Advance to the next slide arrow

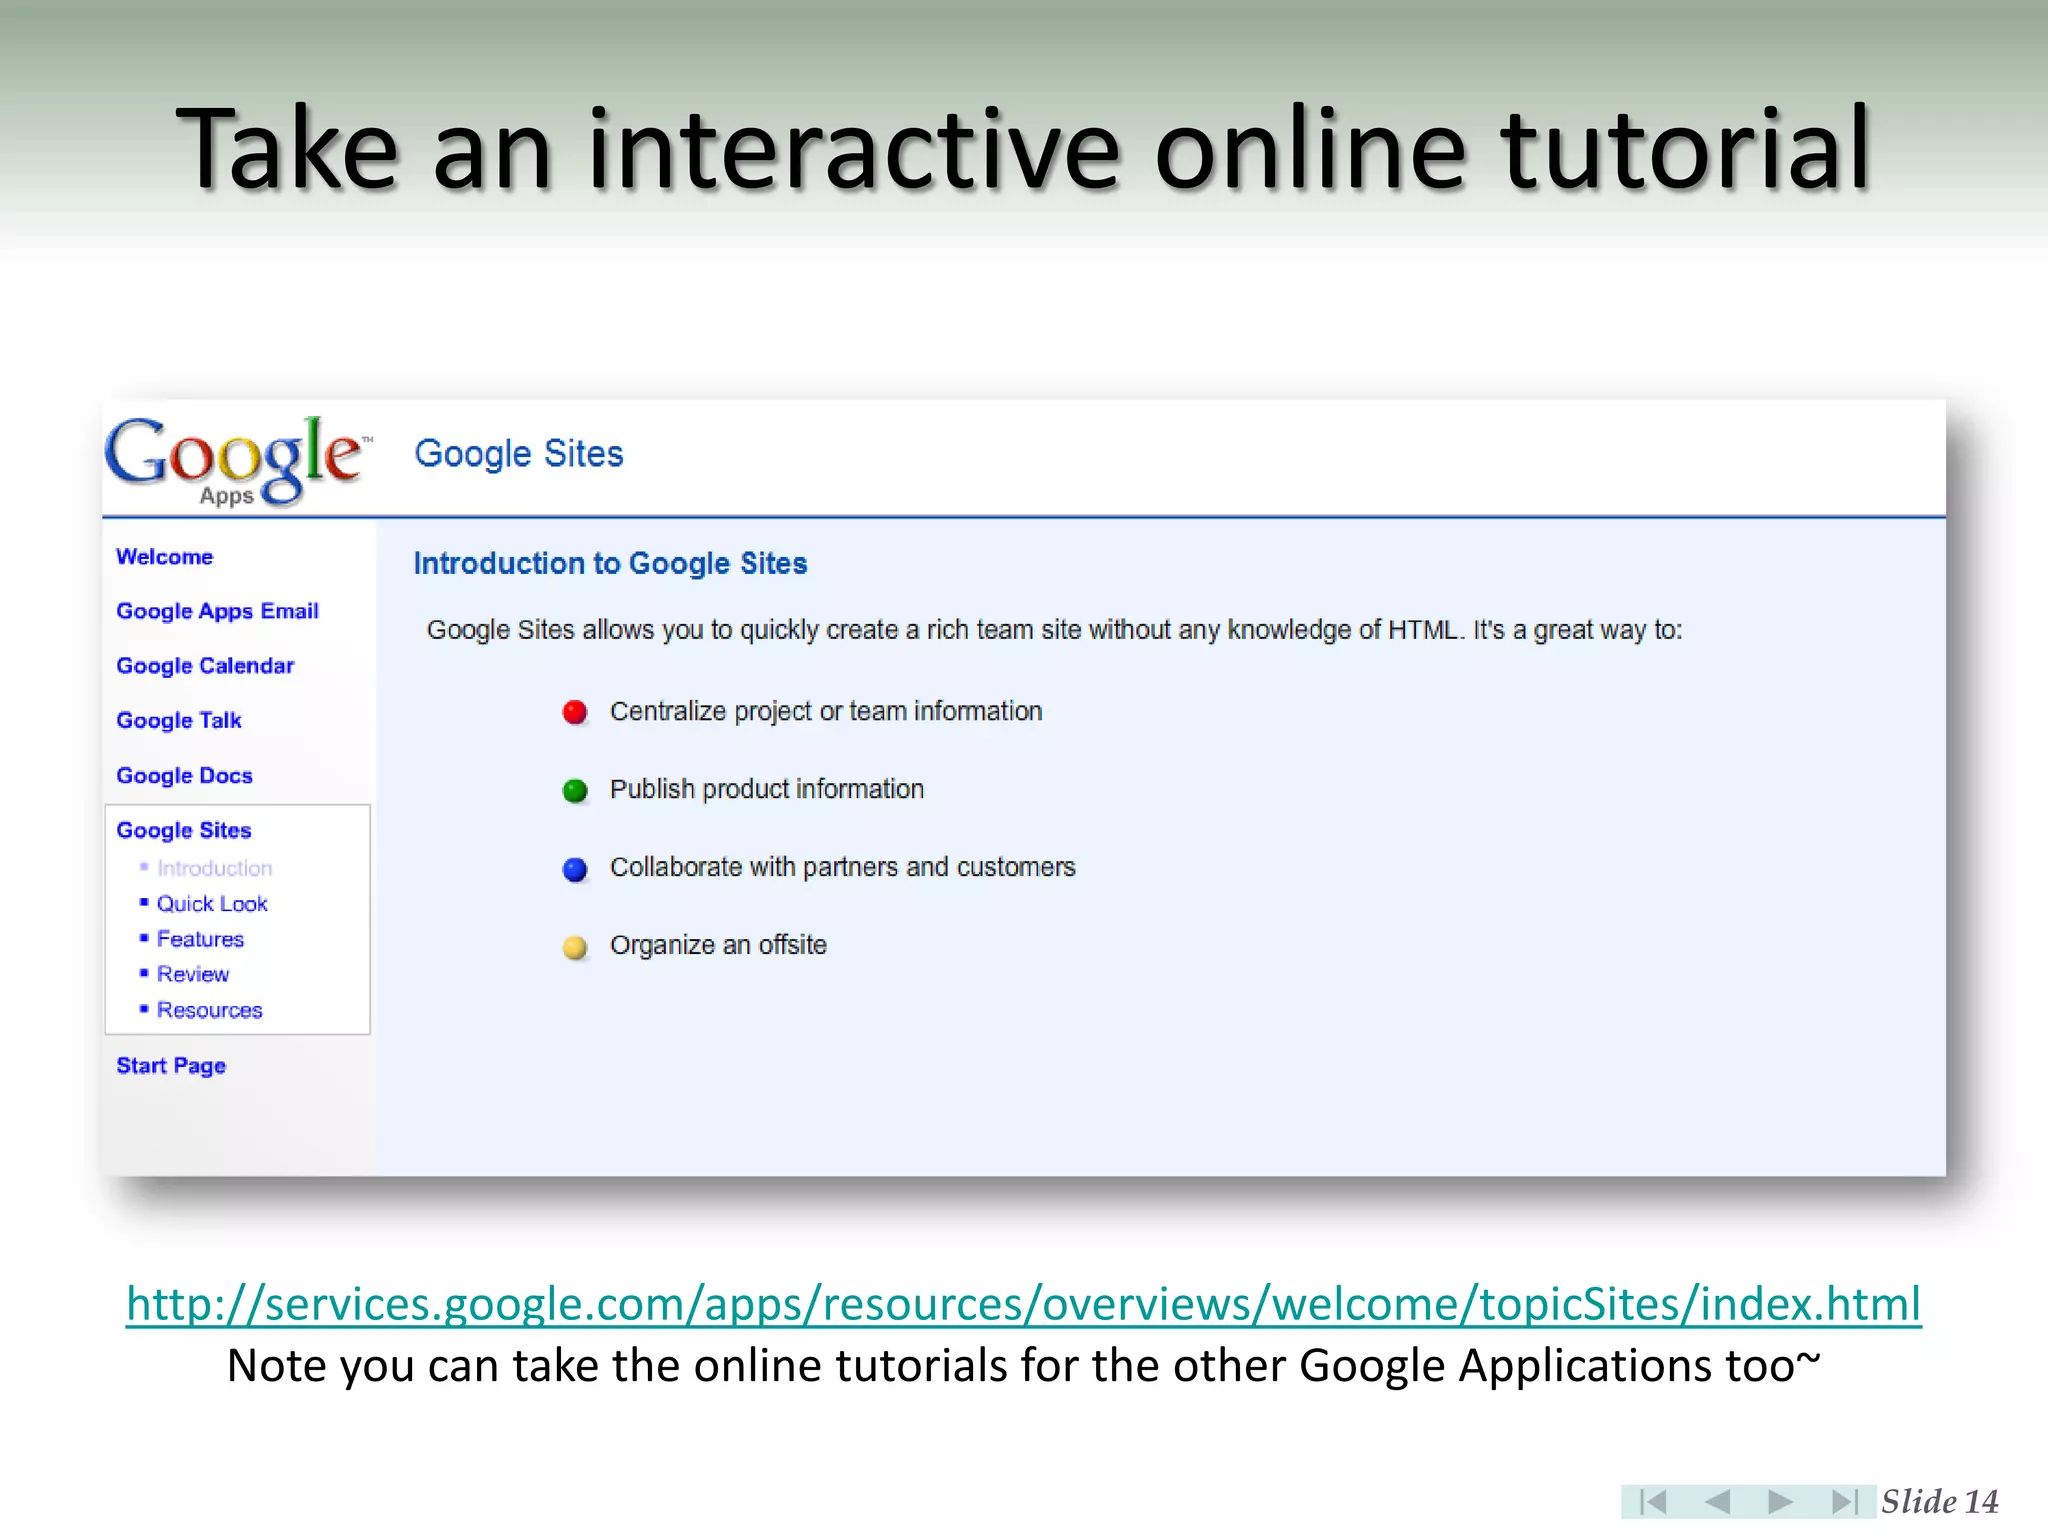tap(1780, 1501)
